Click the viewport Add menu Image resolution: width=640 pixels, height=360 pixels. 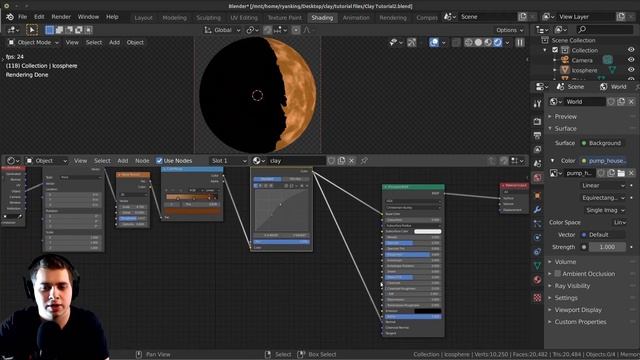click(x=114, y=42)
